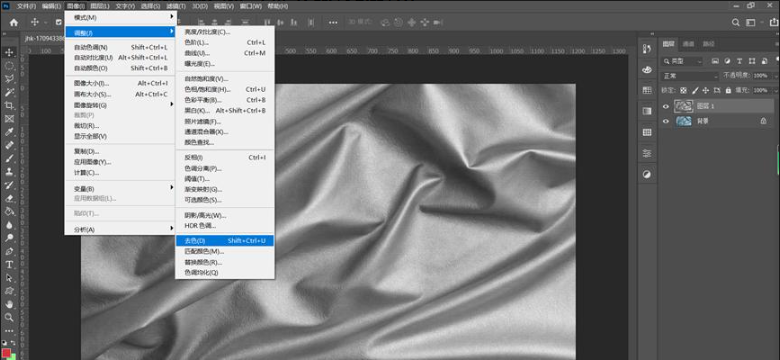Toggle lock all padlock in Layers panel
The width and height of the screenshot is (780, 360).
coord(728,90)
